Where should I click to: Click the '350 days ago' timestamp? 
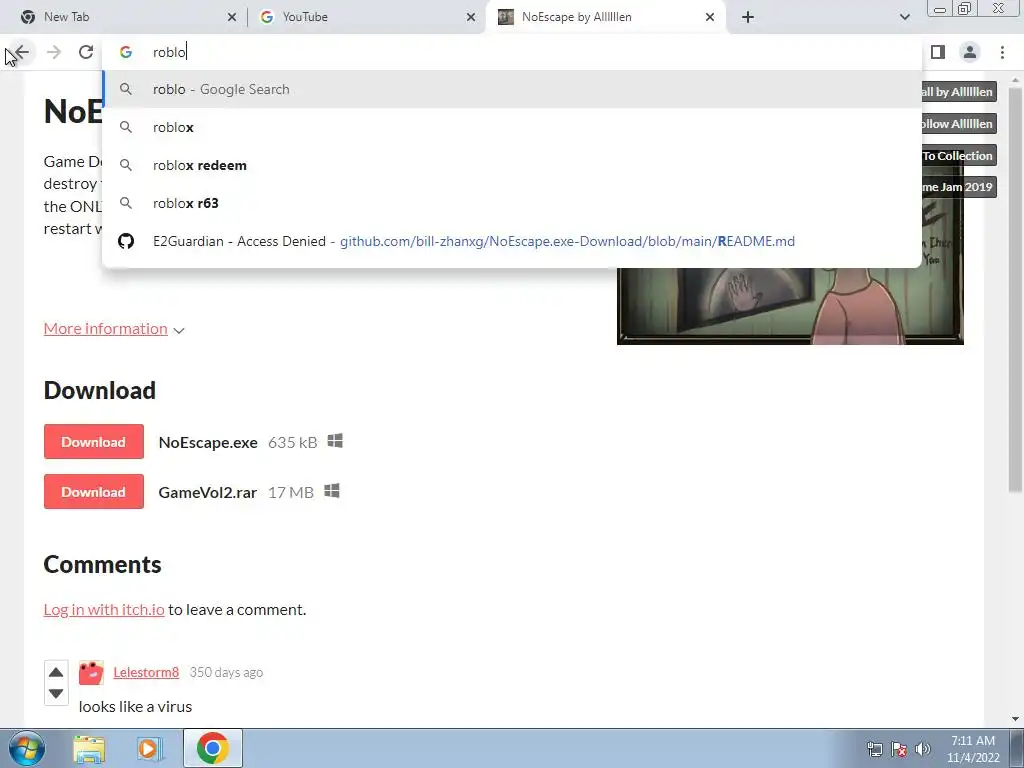(226, 672)
